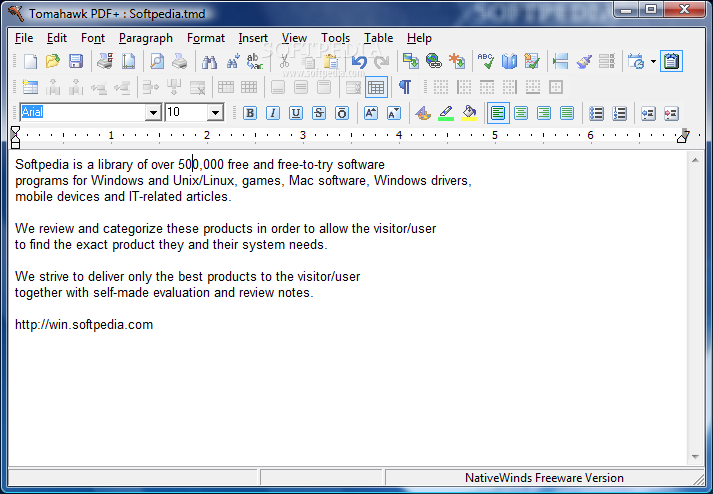Image resolution: width=713 pixels, height=494 pixels.
Task: Insert hyperlink globe icon
Action: 434,61
